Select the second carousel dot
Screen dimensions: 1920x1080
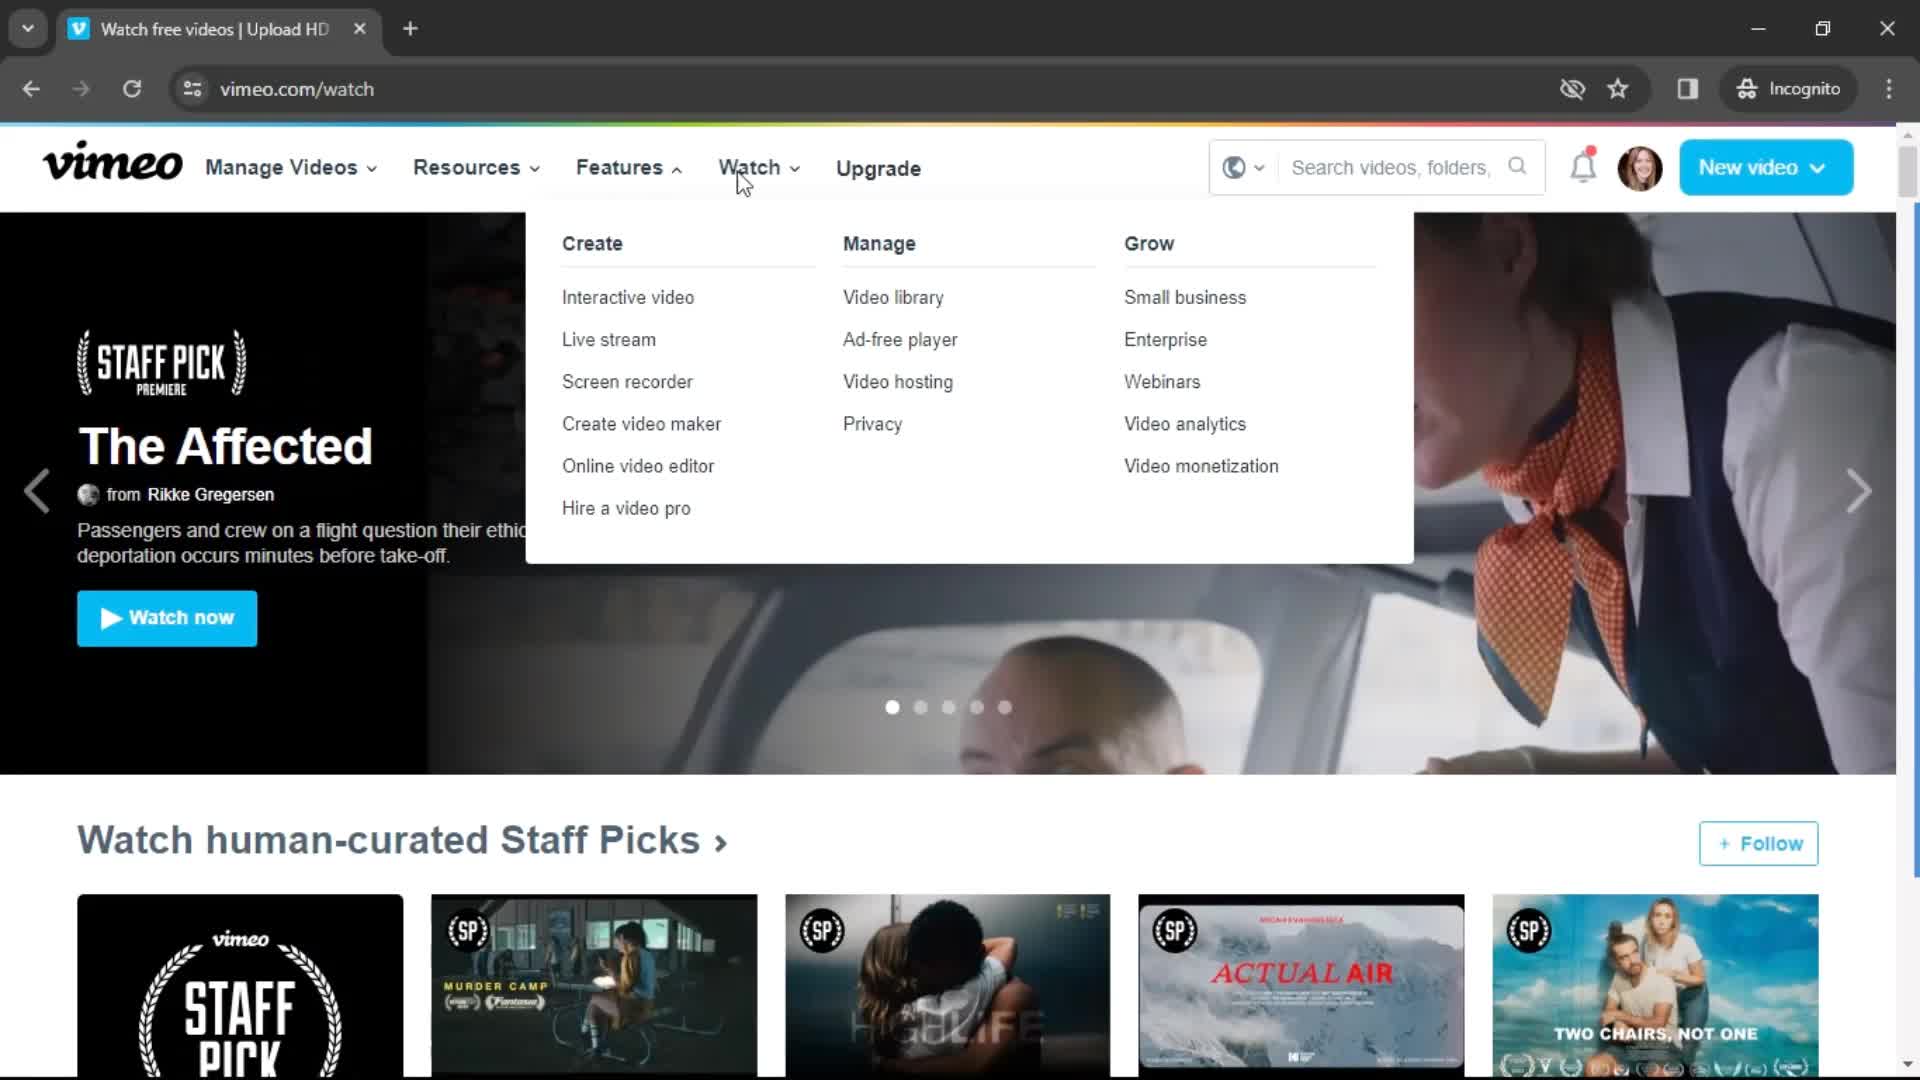[920, 707]
